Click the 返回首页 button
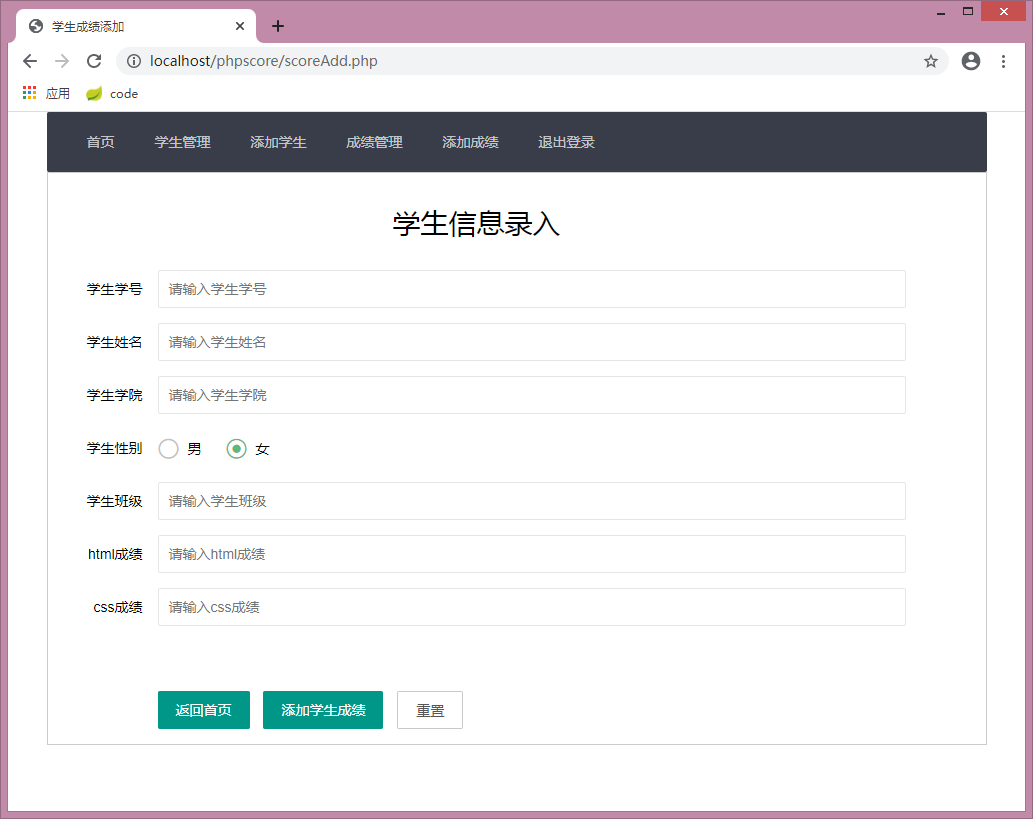 [203, 710]
